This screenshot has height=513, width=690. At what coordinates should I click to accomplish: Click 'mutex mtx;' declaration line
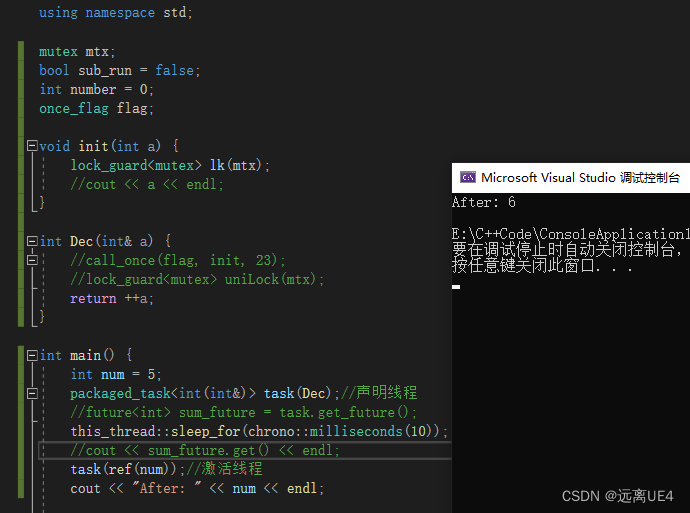(x=77, y=51)
